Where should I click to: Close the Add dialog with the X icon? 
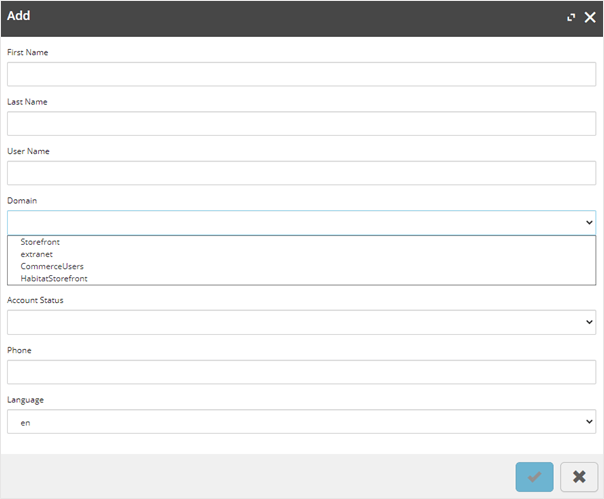click(590, 17)
